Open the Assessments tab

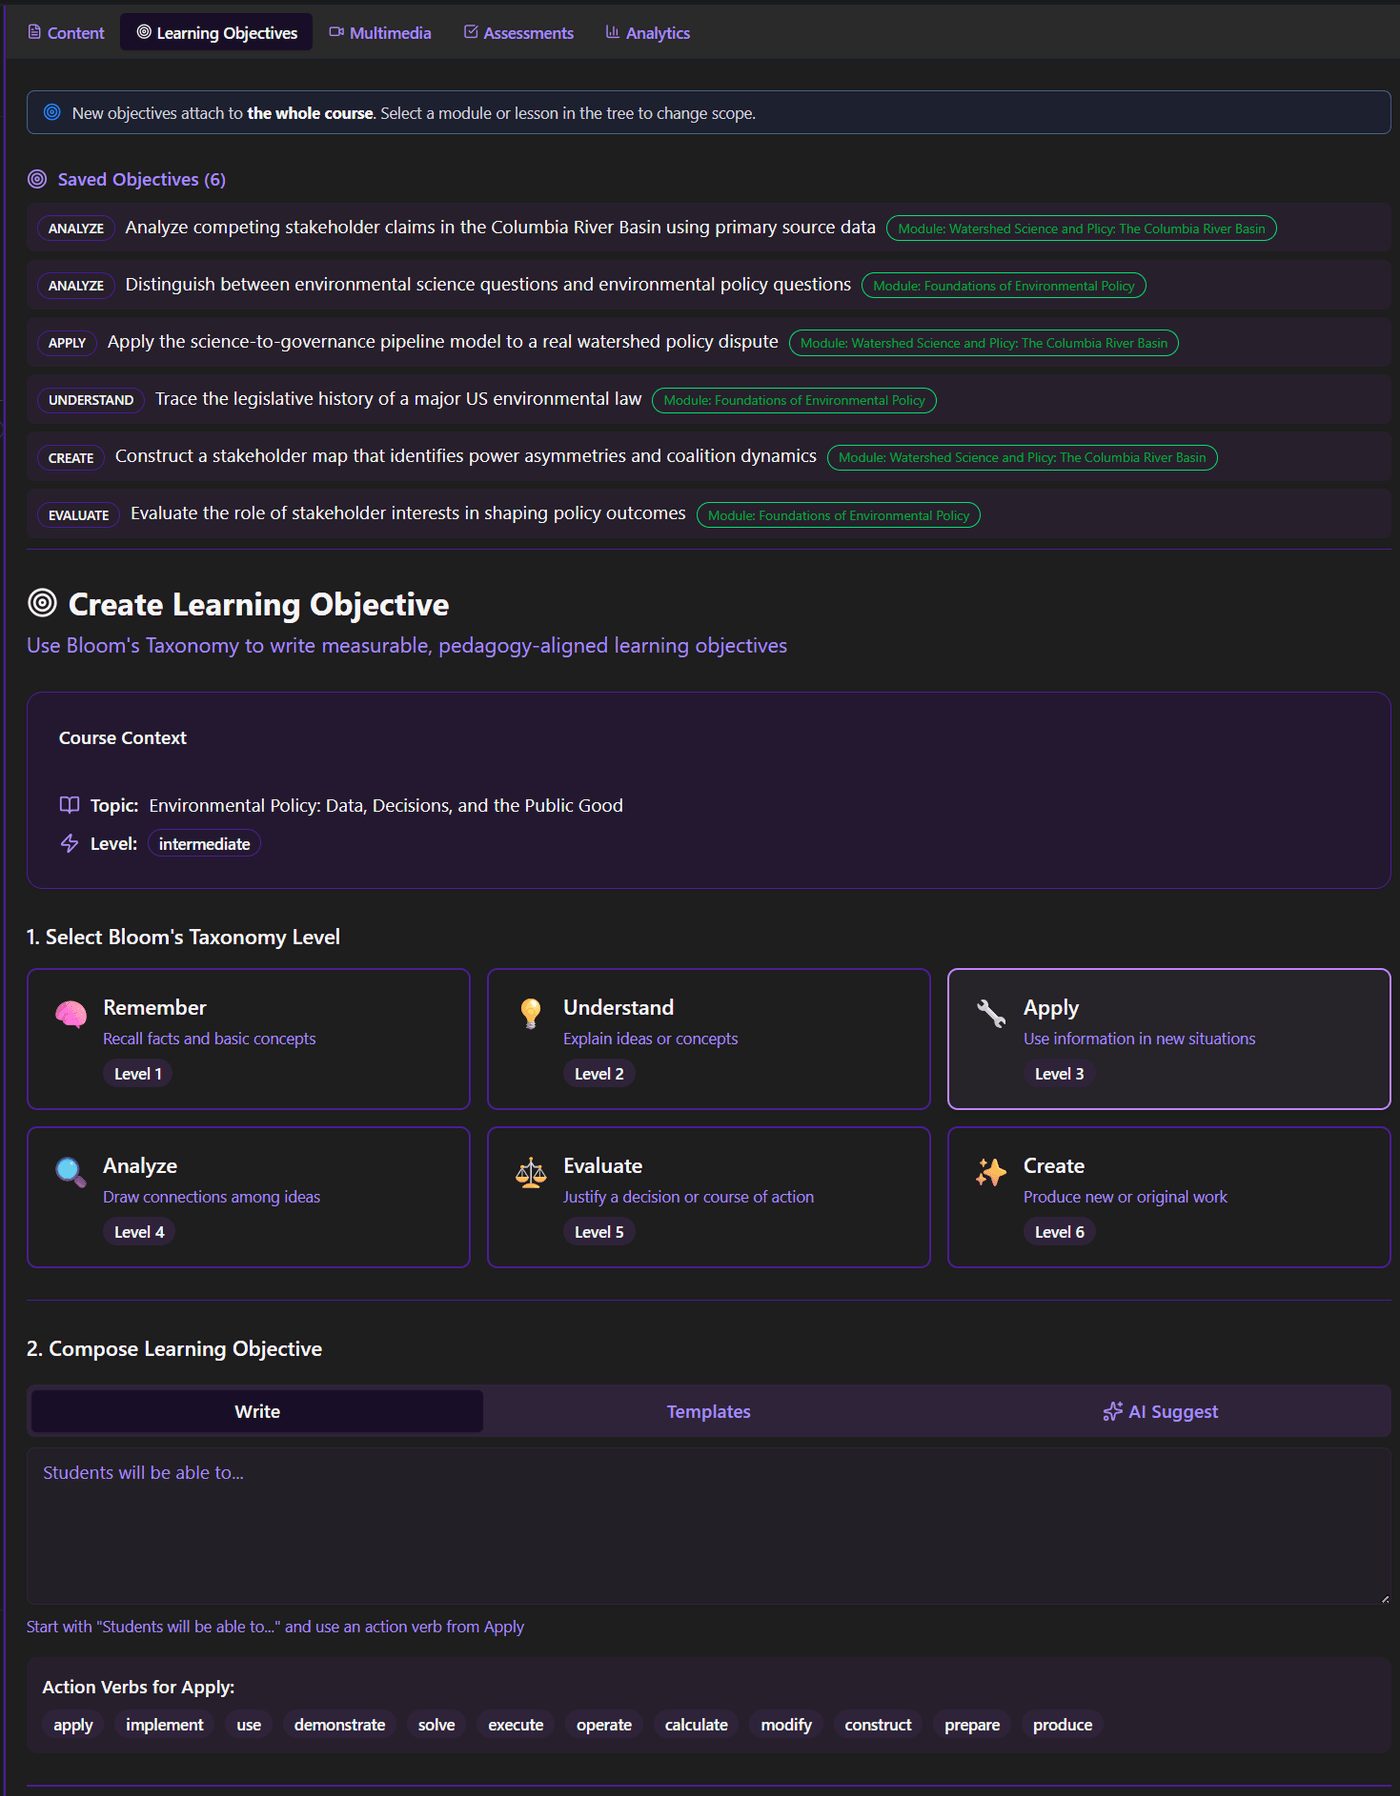[519, 33]
